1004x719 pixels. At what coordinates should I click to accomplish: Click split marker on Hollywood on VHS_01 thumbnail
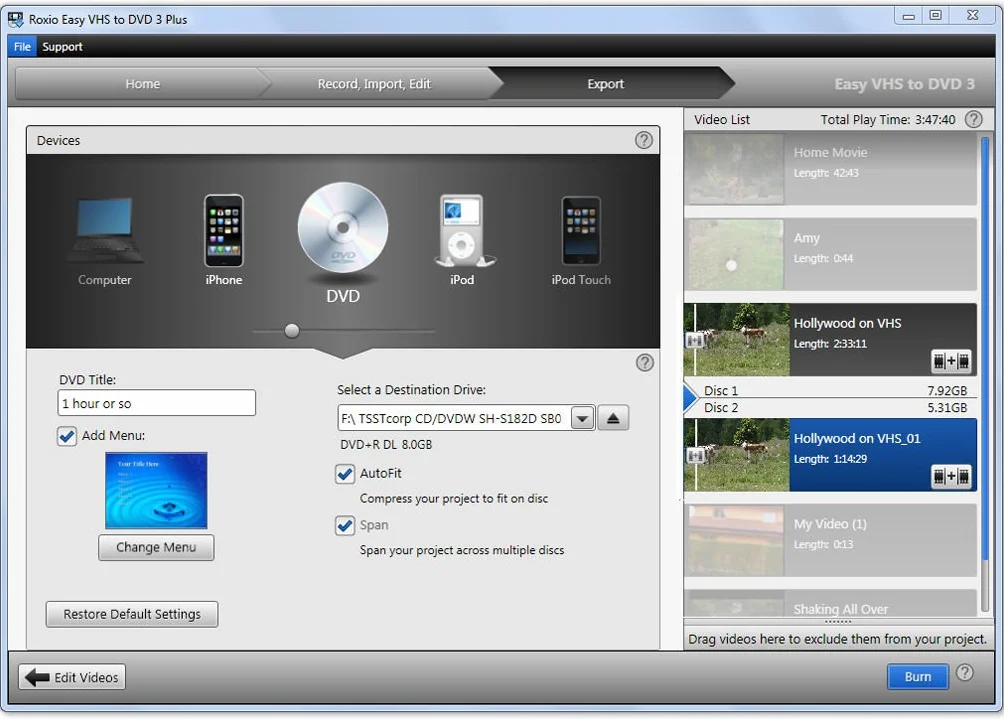[x=694, y=455]
